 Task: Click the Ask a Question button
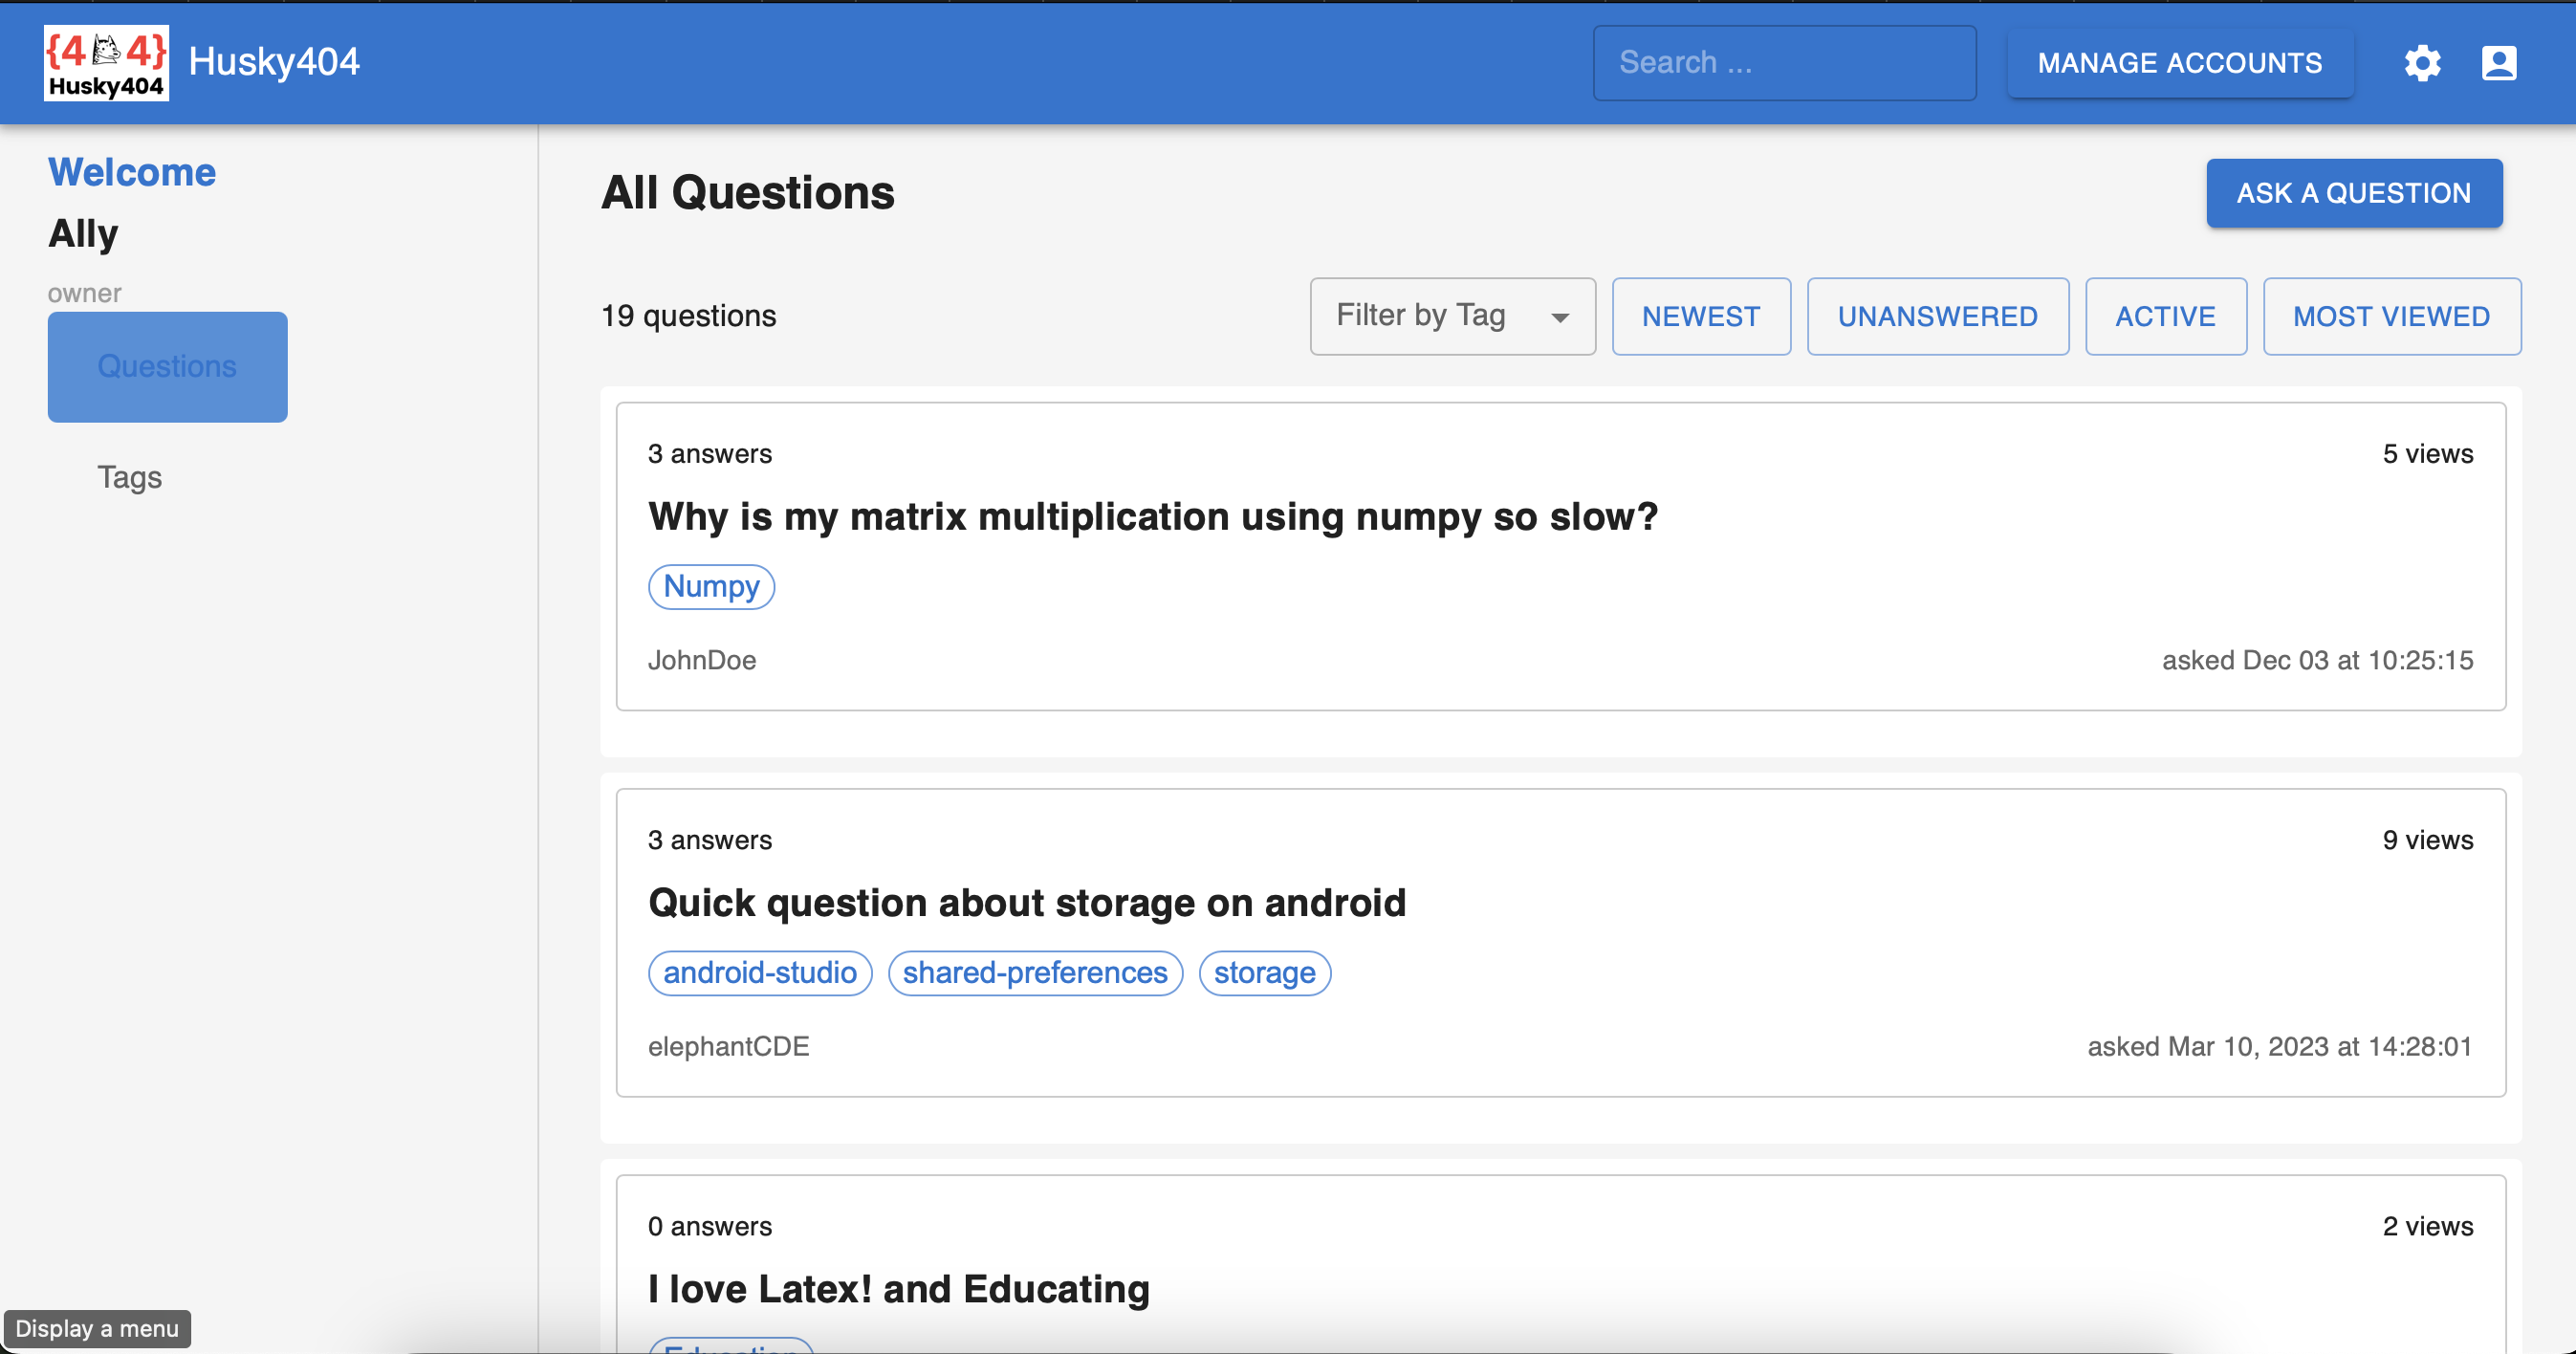pyautogui.click(x=2353, y=193)
